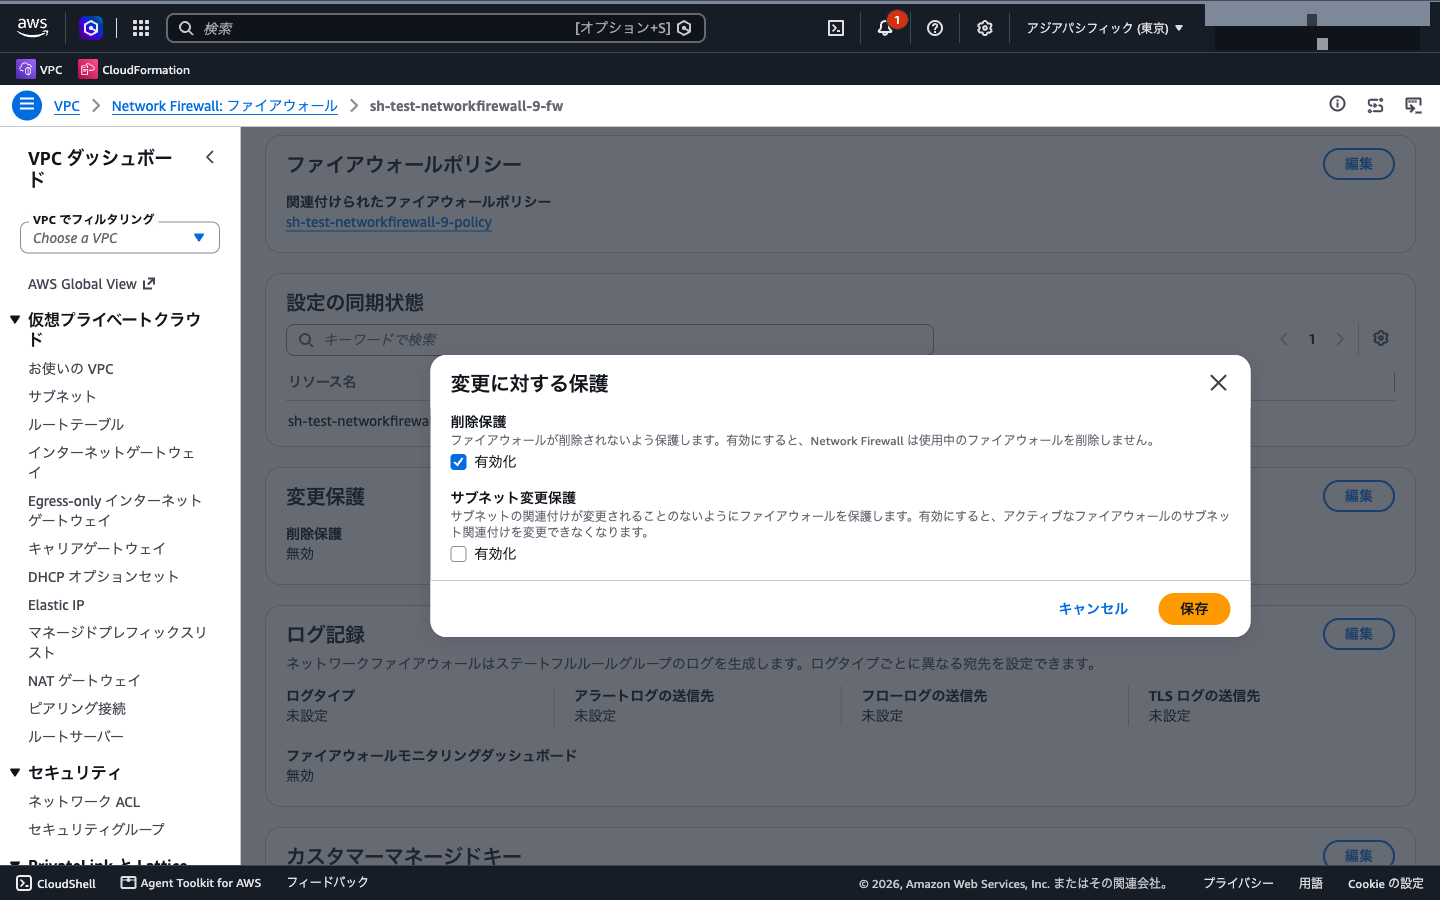Open CloudShell from the top bar icon
The width and height of the screenshot is (1440, 900).
point(836,28)
